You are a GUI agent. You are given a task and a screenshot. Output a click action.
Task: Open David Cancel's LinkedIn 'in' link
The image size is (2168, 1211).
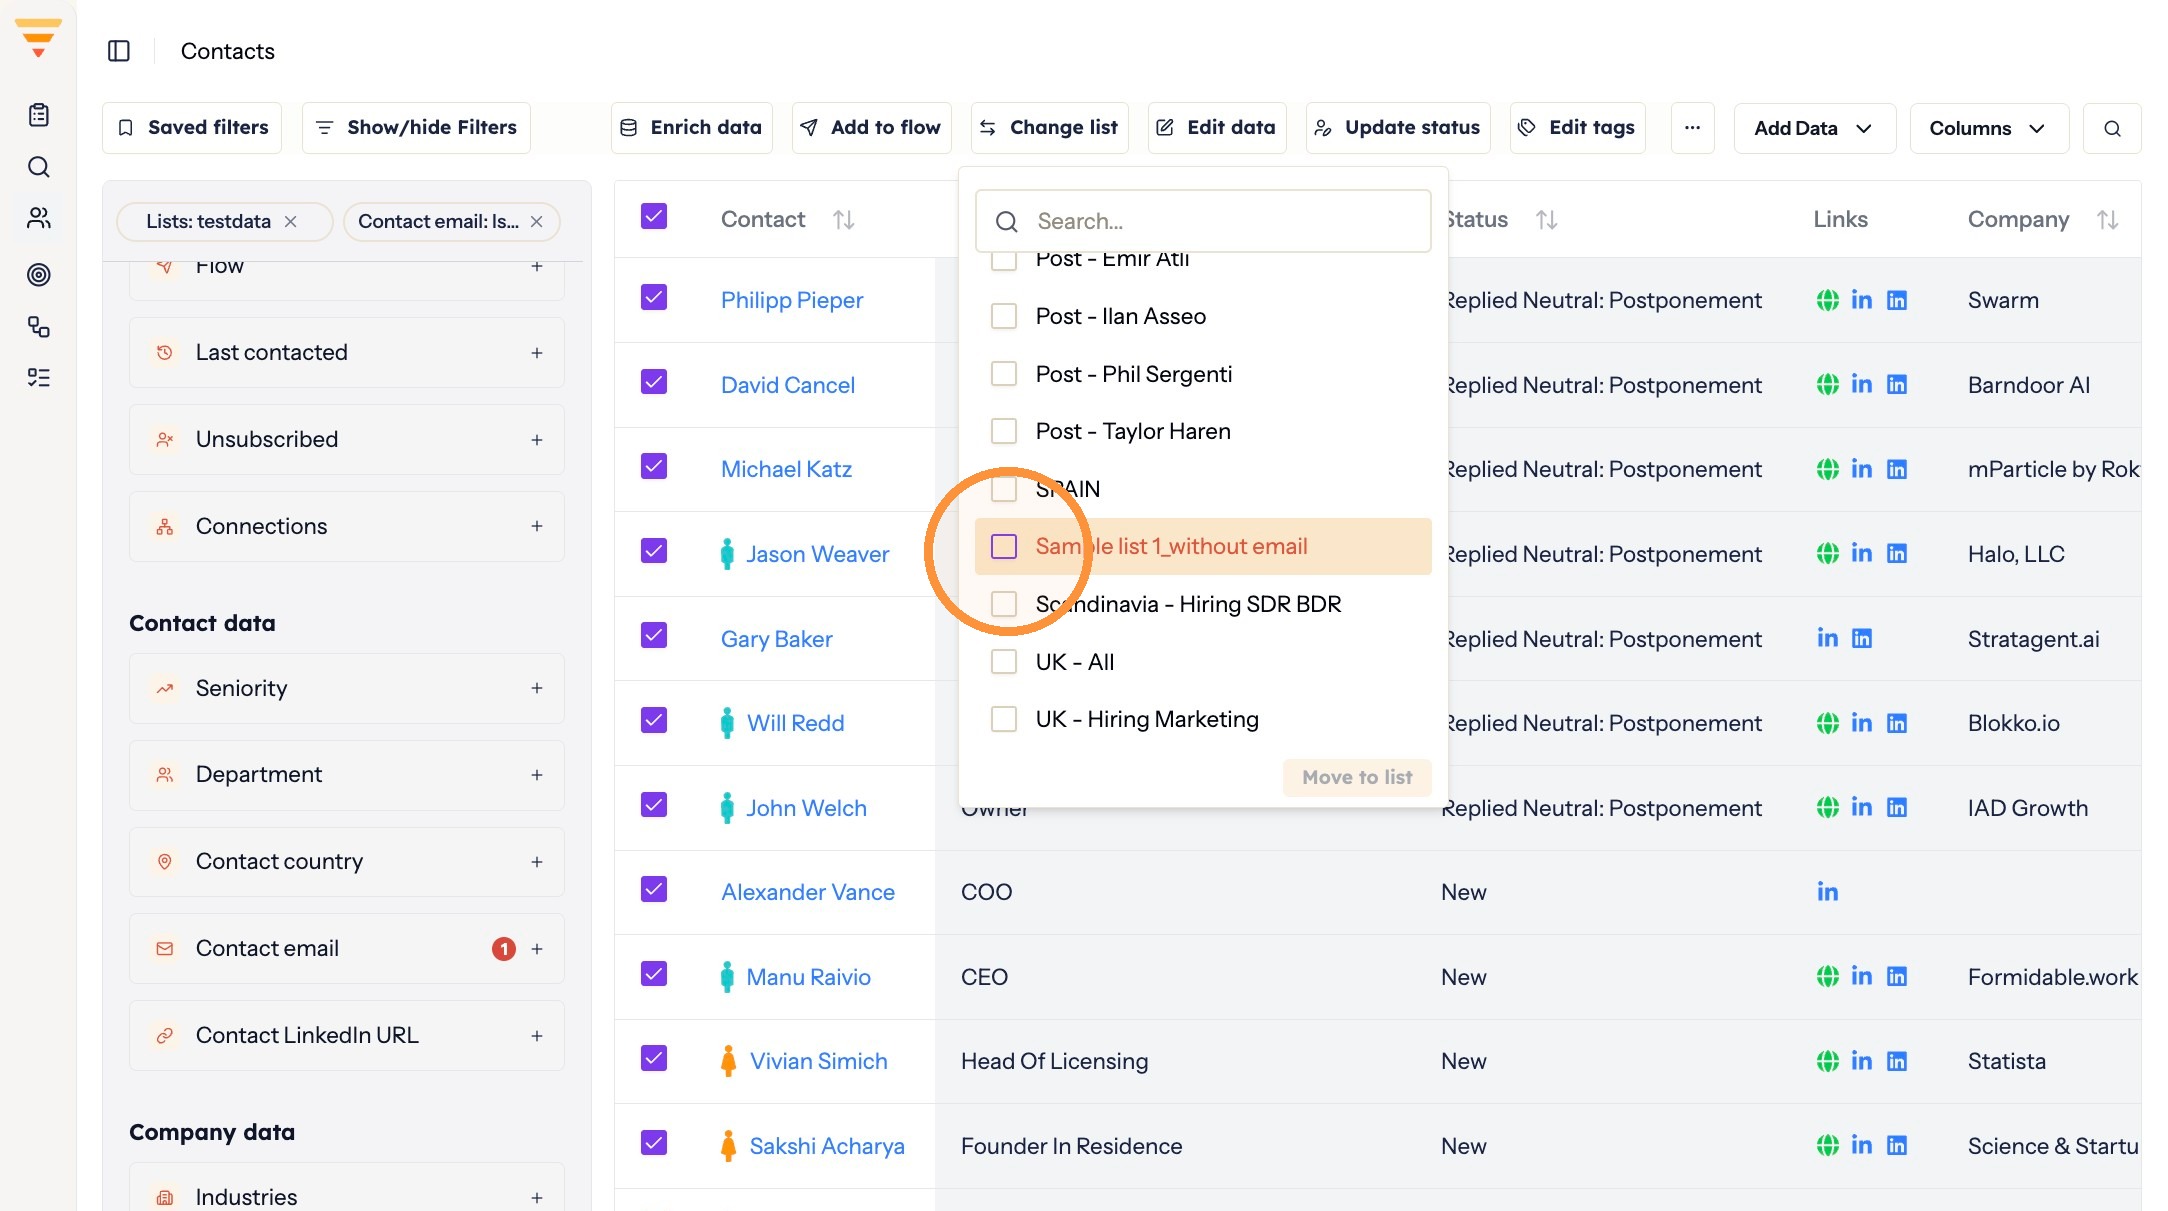(x=1861, y=384)
